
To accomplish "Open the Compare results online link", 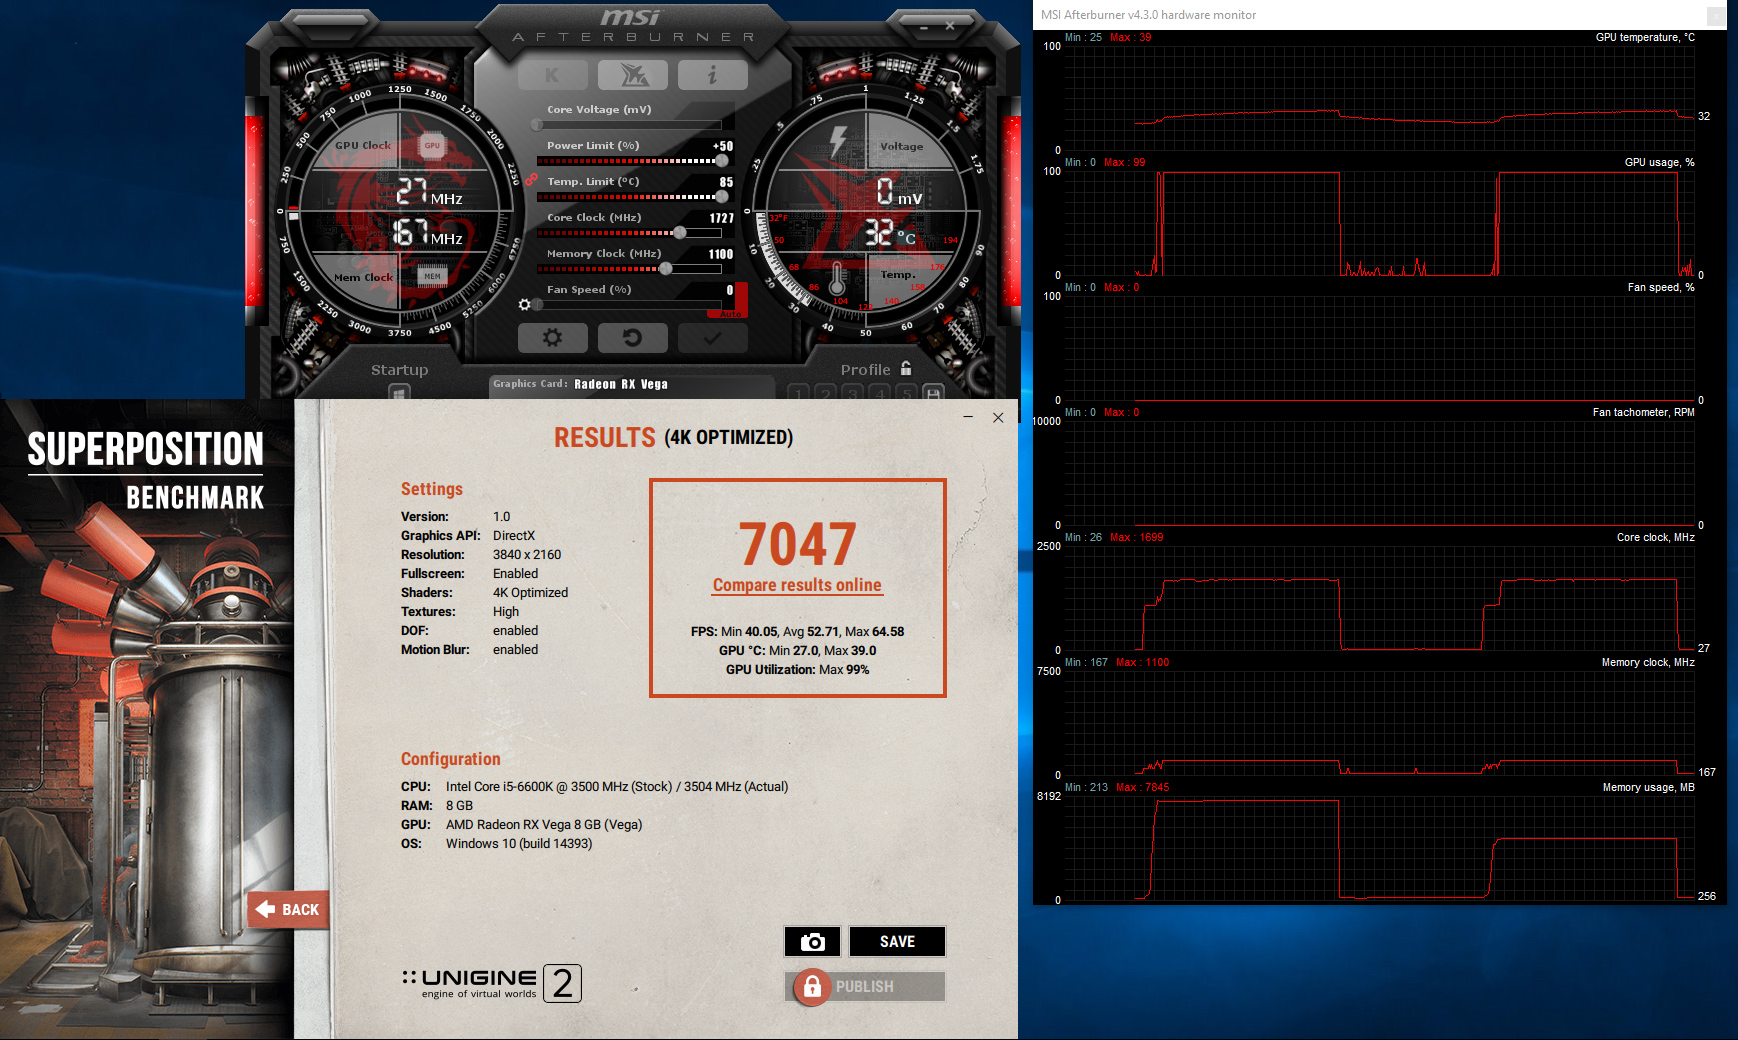I will pos(797,585).
